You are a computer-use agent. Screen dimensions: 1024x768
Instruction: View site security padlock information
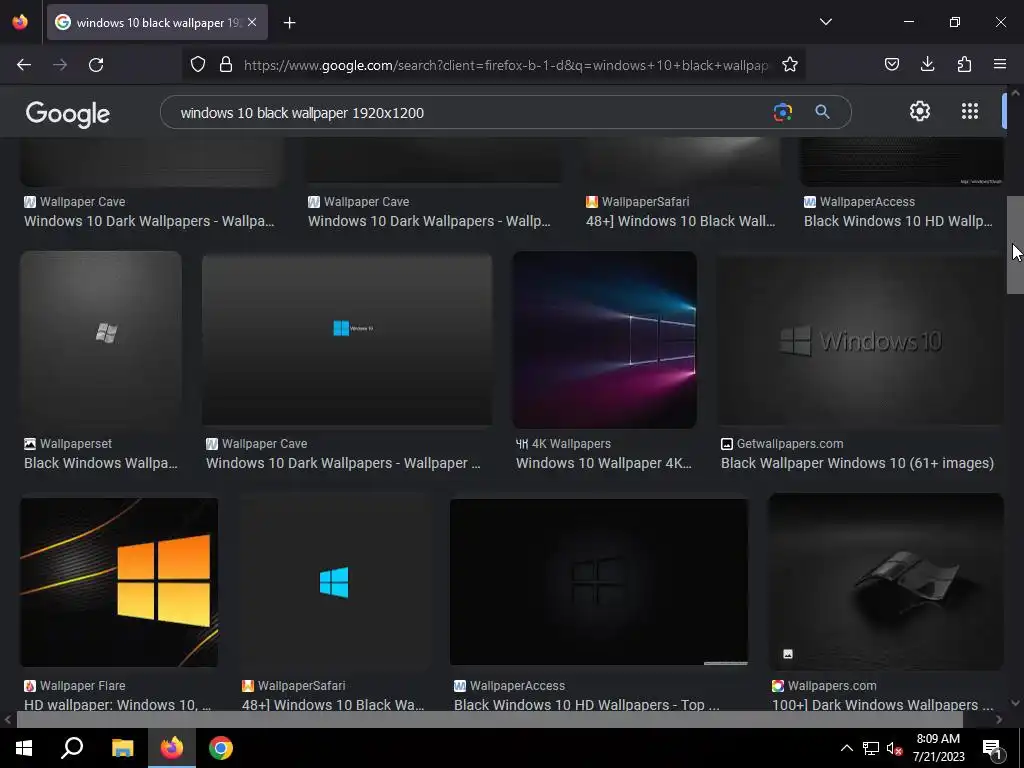[x=226, y=65]
